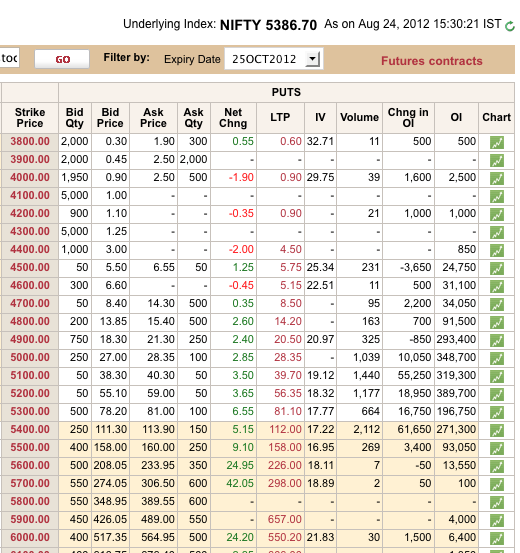The image size is (520, 553).
Task: Click the LTP column header
Action: (x=280, y=118)
